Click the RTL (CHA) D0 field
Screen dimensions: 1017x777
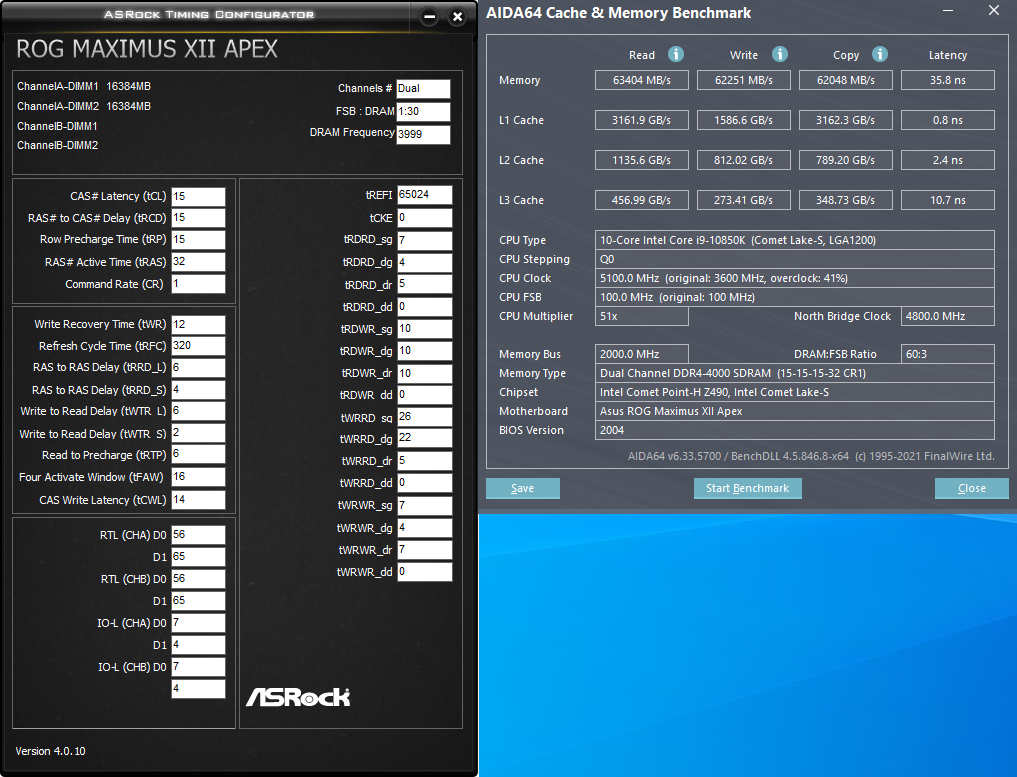coord(198,535)
